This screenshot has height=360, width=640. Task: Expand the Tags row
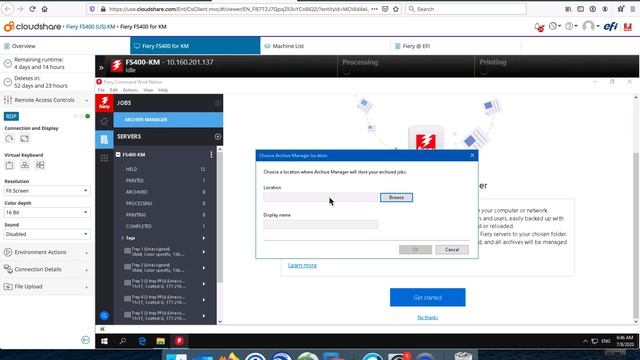tap(123, 238)
